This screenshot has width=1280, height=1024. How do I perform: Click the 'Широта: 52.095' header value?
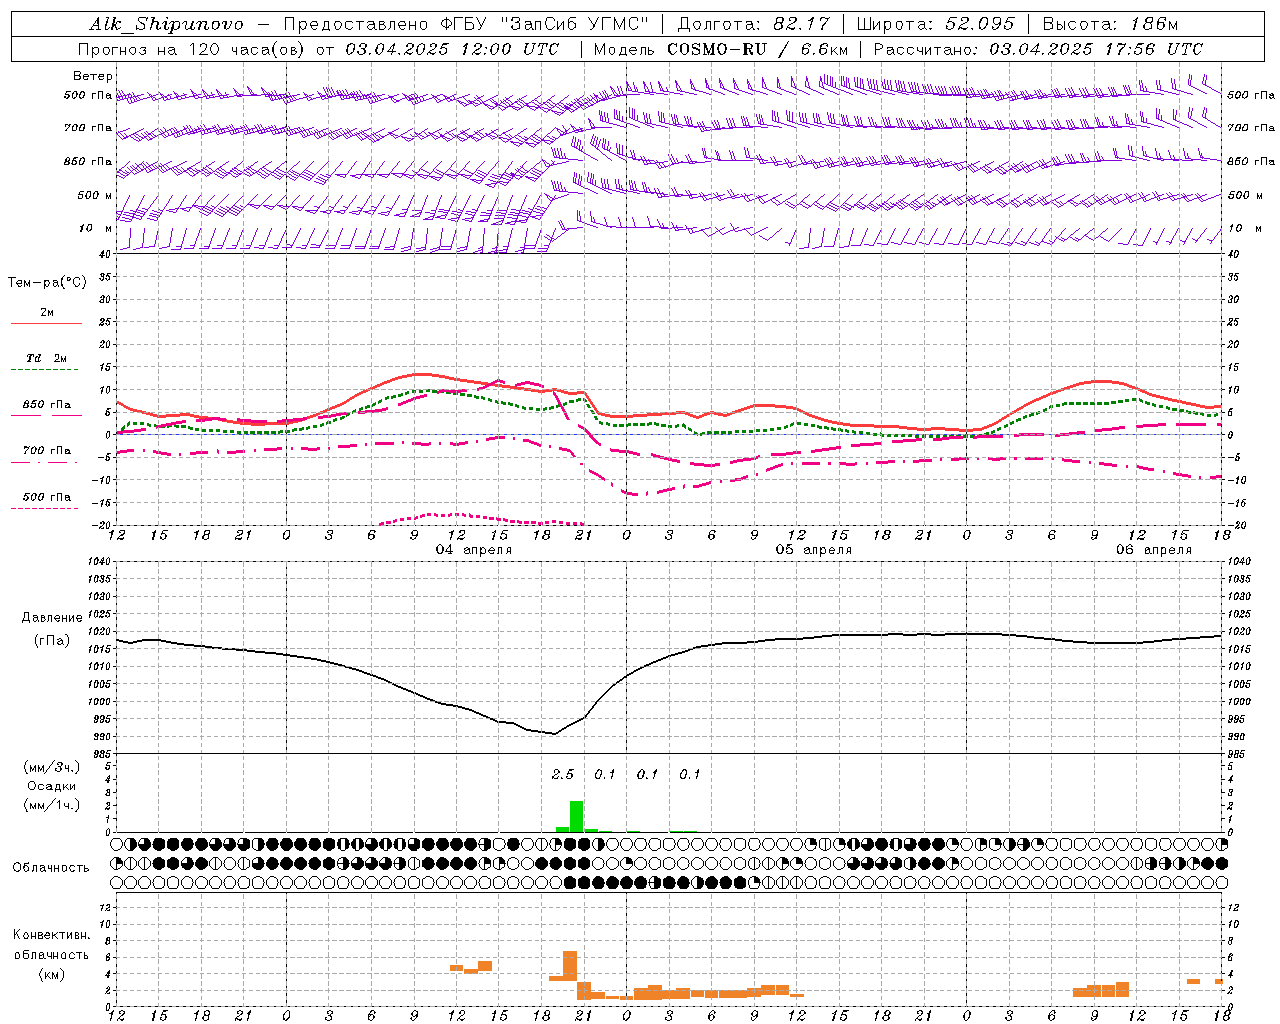(936, 24)
